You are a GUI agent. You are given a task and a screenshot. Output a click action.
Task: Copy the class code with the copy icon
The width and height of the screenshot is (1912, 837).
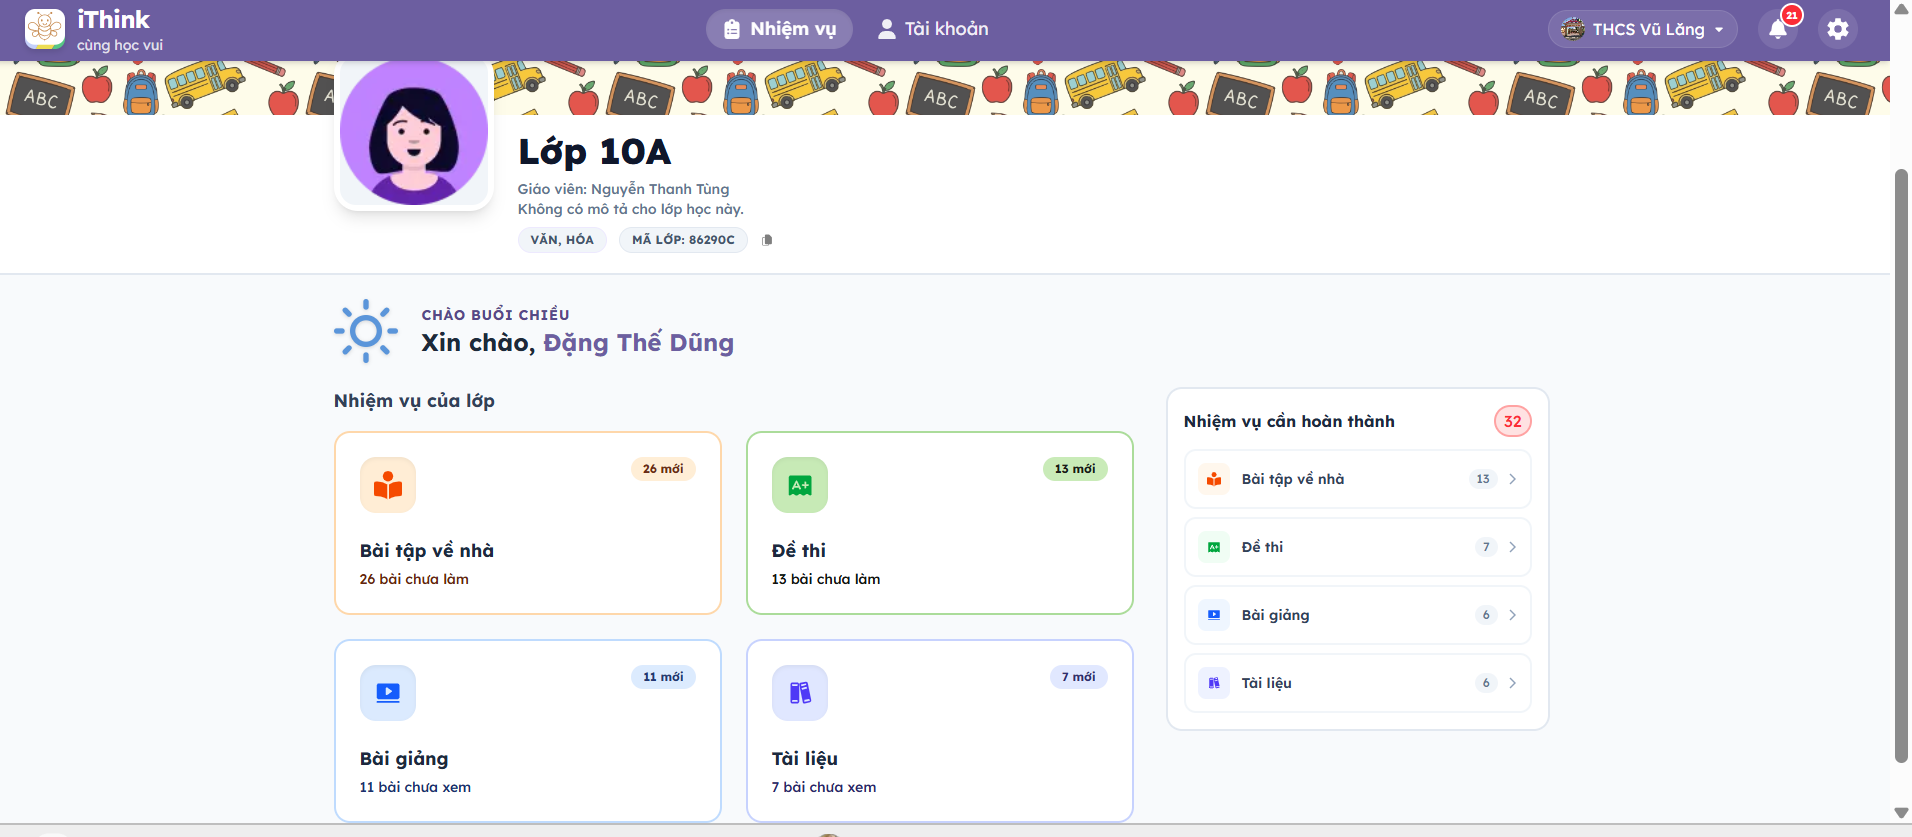[x=767, y=240]
